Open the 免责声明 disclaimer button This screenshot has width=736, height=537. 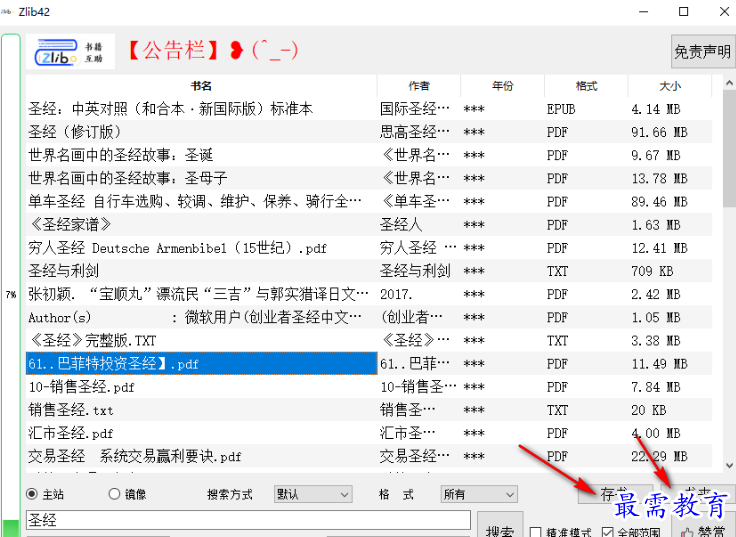[x=703, y=52]
